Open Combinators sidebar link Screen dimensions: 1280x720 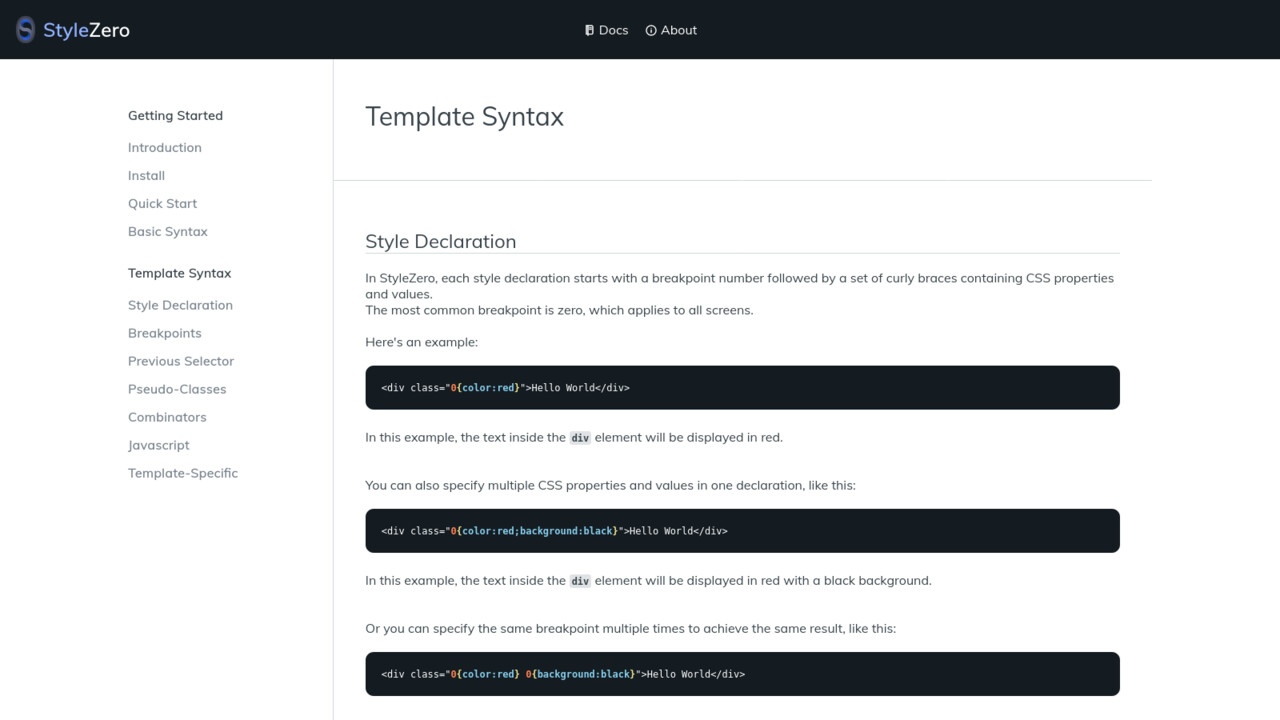(167, 417)
